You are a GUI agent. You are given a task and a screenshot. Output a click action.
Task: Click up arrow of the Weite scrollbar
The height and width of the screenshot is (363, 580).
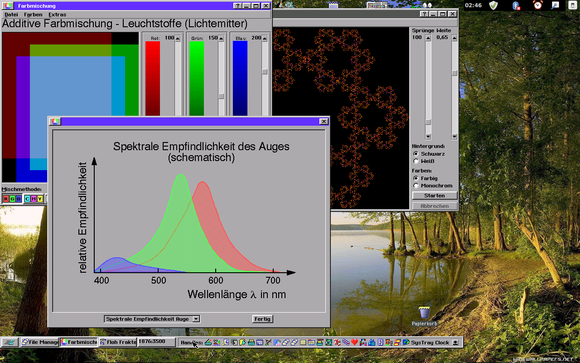point(454,38)
